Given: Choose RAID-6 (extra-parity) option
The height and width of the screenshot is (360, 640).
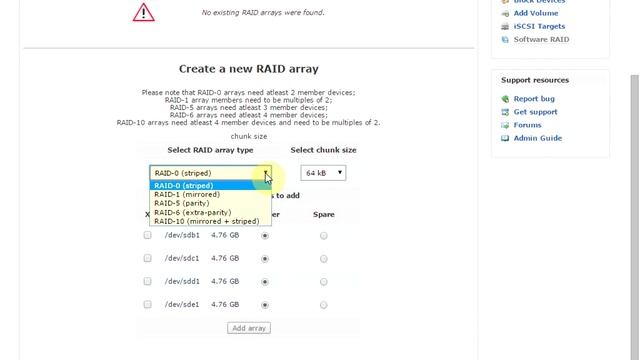Looking at the screenshot, I should pyautogui.click(x=210, y=212).
